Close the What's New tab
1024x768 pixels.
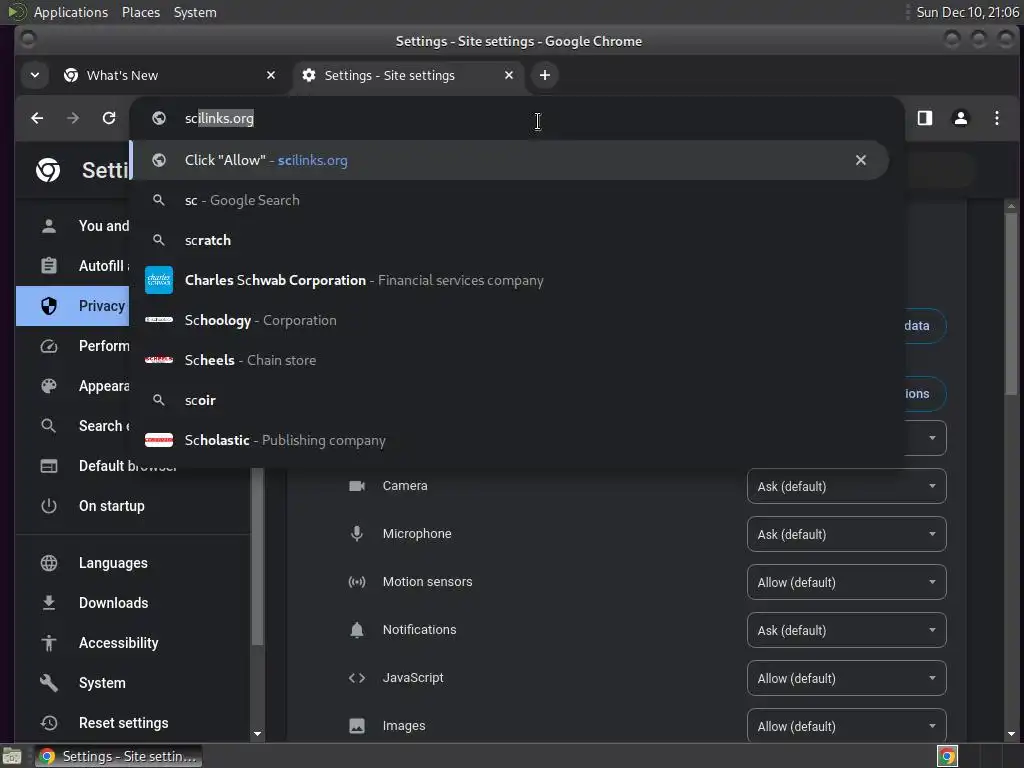click(x=271, y=75)
